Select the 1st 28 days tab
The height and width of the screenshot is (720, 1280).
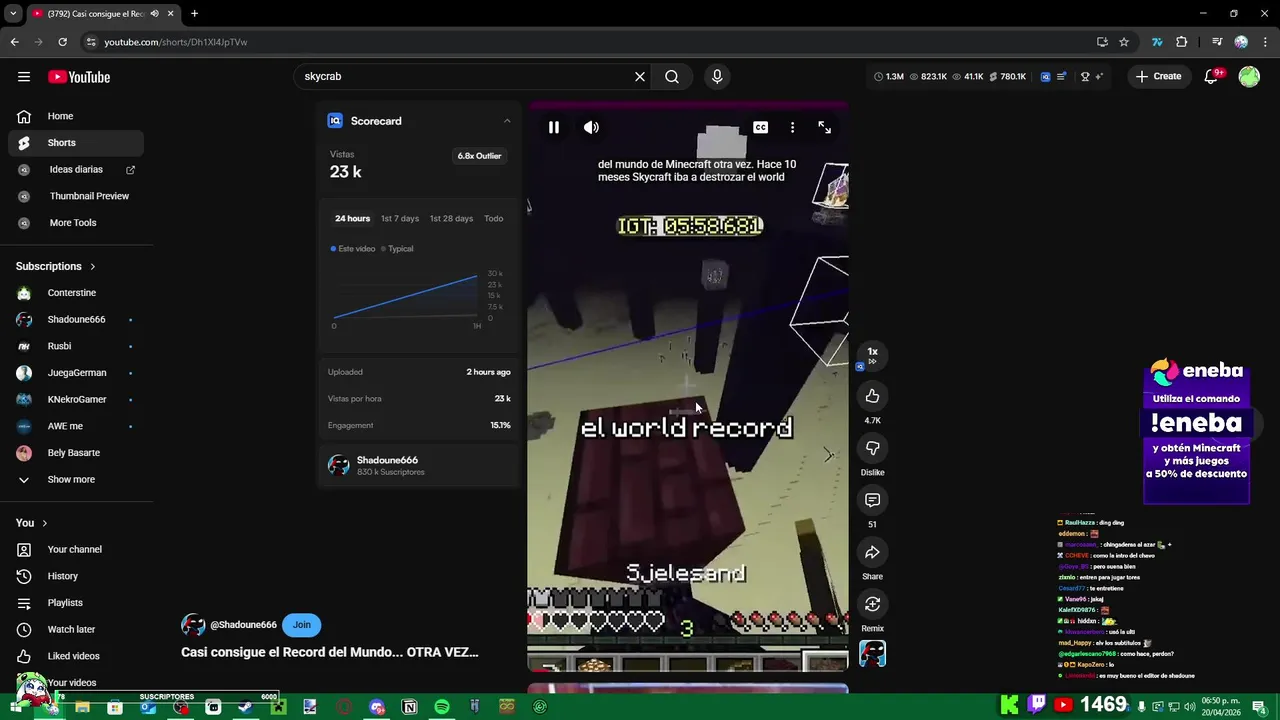451,218
